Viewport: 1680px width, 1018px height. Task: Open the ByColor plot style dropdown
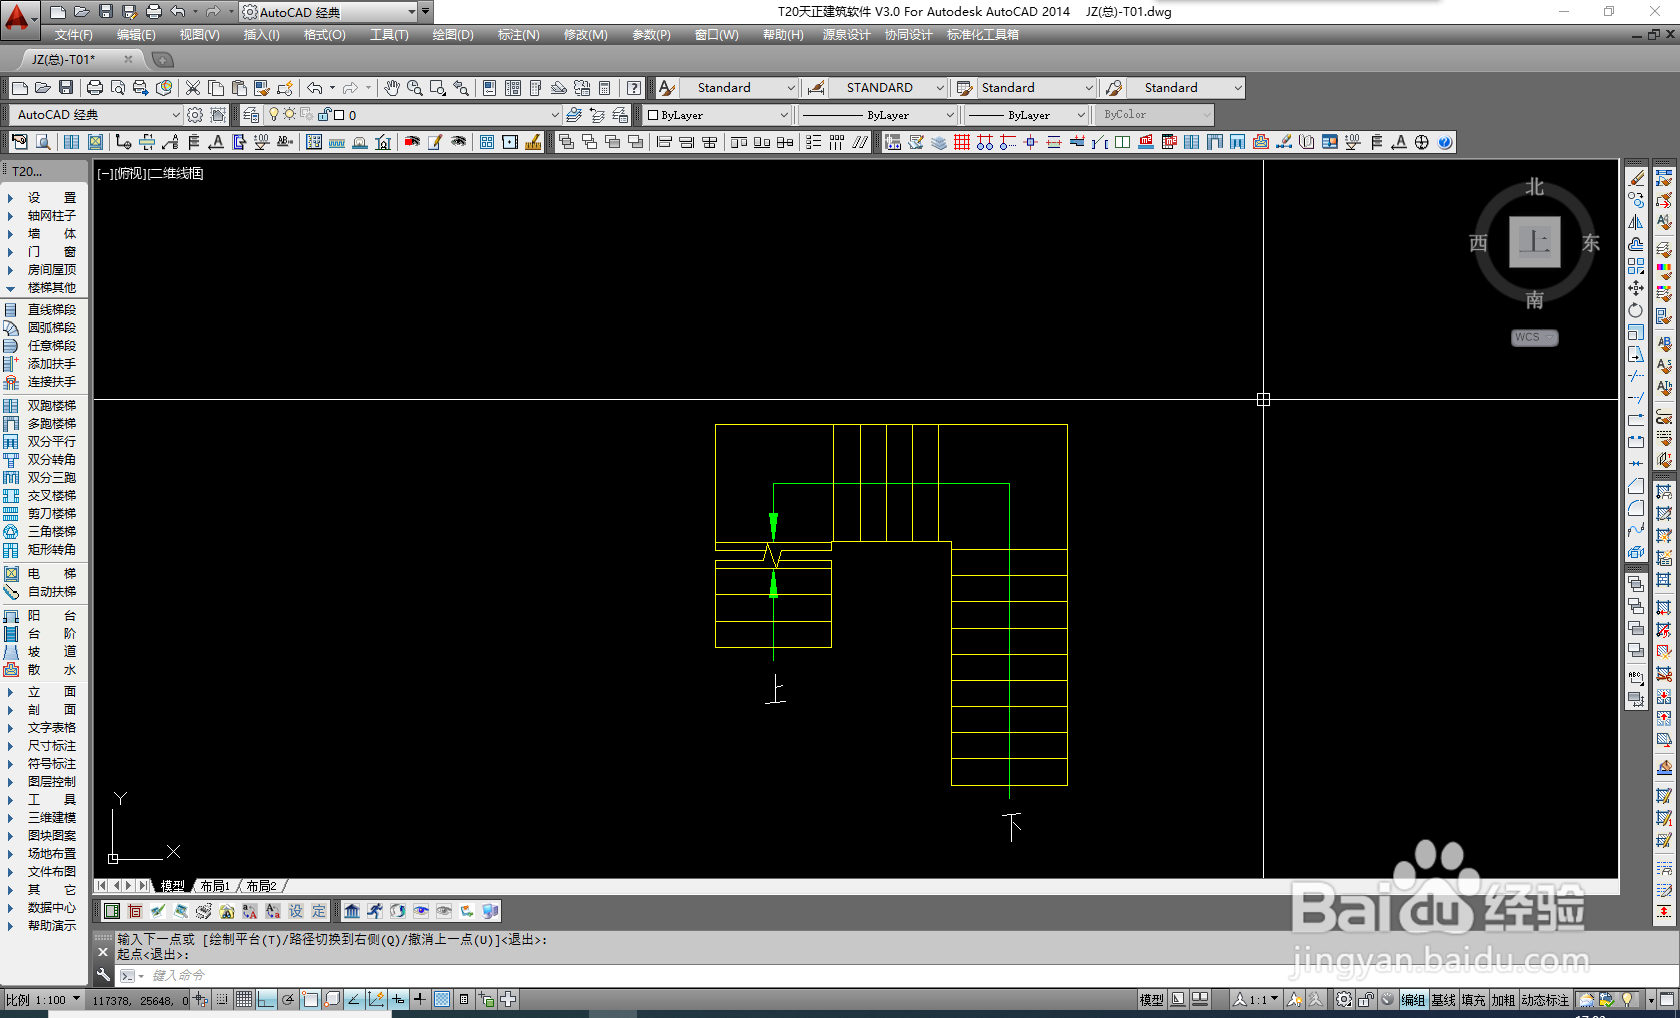(1155, 115)
